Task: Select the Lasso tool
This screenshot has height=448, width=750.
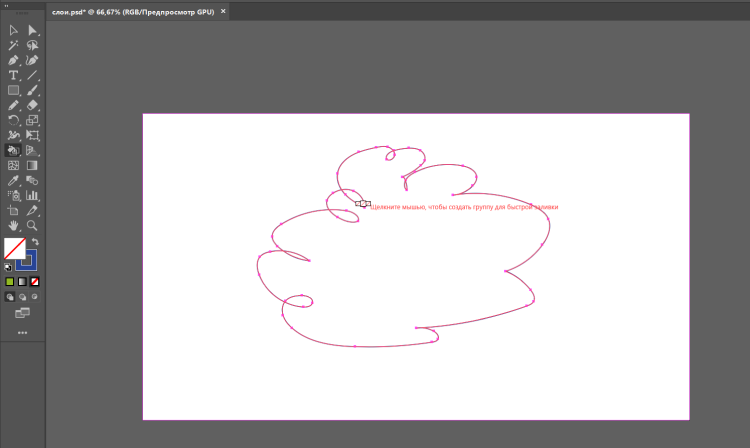Action: pyautogui.click(x=32, y=45)
